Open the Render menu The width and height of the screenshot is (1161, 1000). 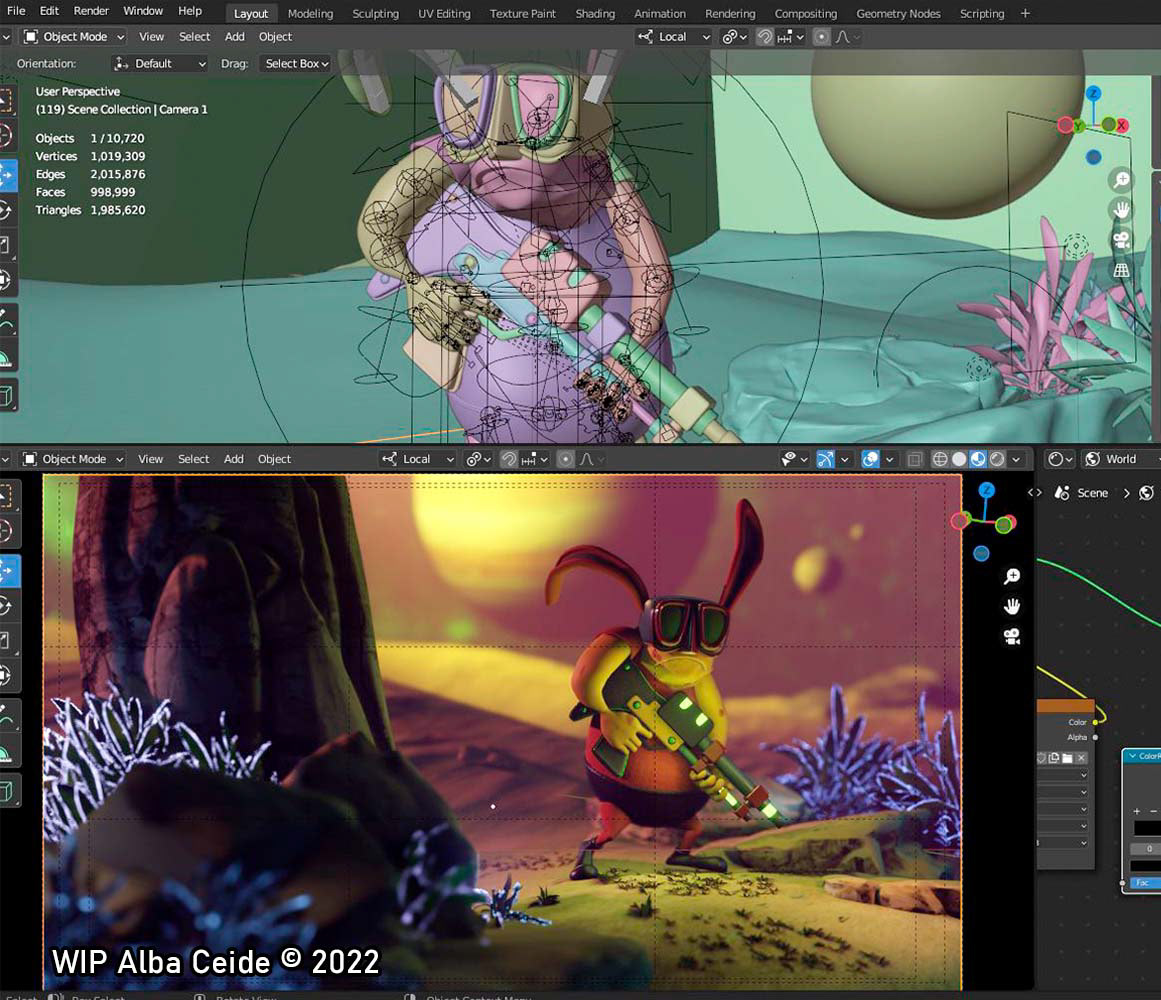(x=91, y=11)
